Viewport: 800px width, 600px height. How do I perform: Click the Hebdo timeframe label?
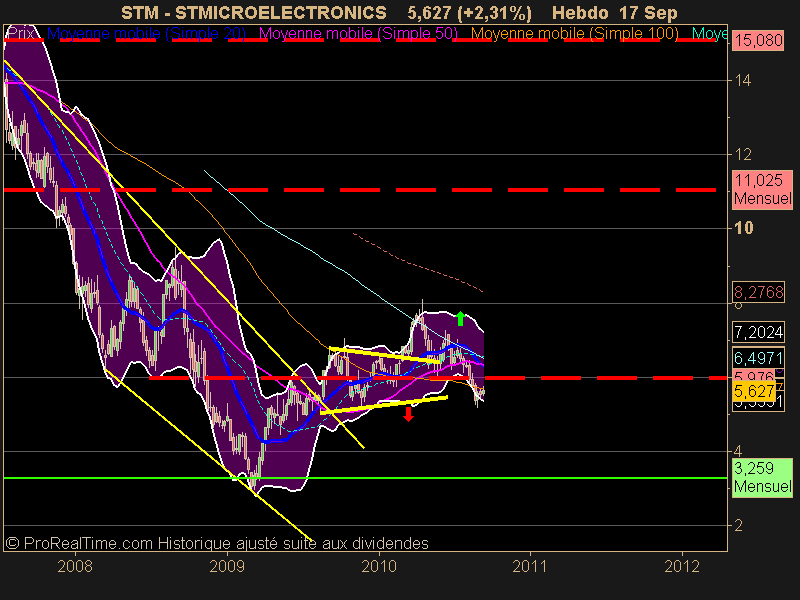pyautogui.click(x=580, y=13)
